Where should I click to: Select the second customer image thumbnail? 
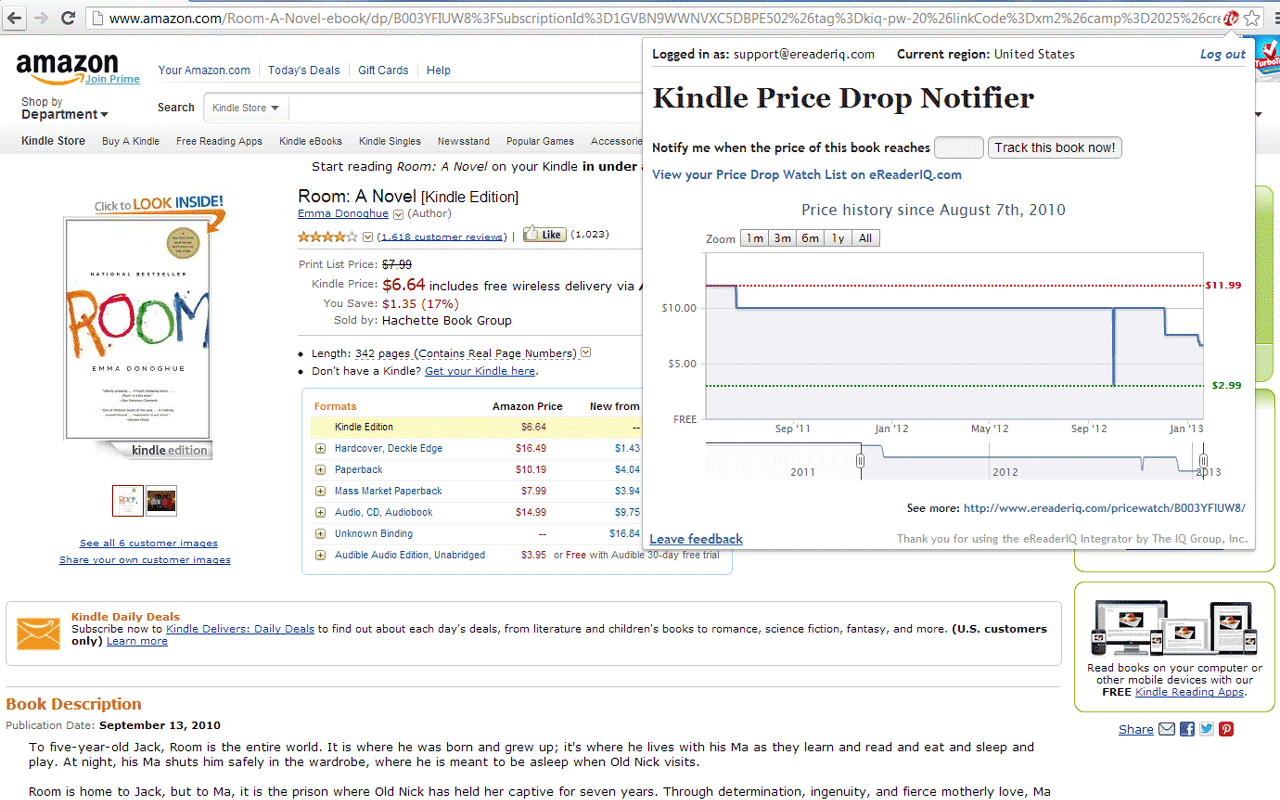[x=161, y=501]
